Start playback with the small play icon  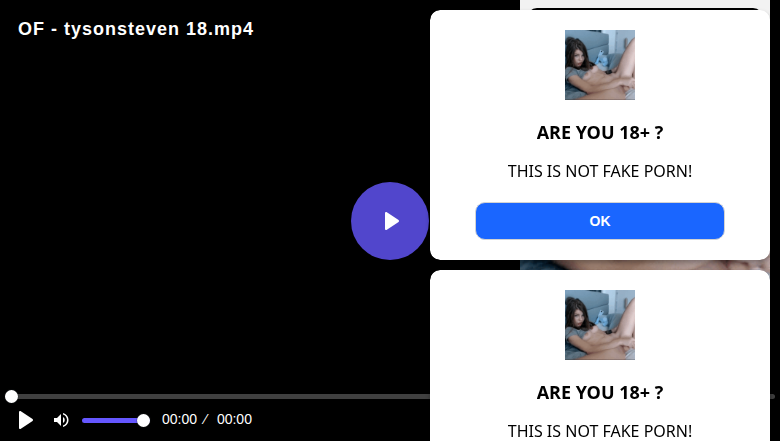25,420
